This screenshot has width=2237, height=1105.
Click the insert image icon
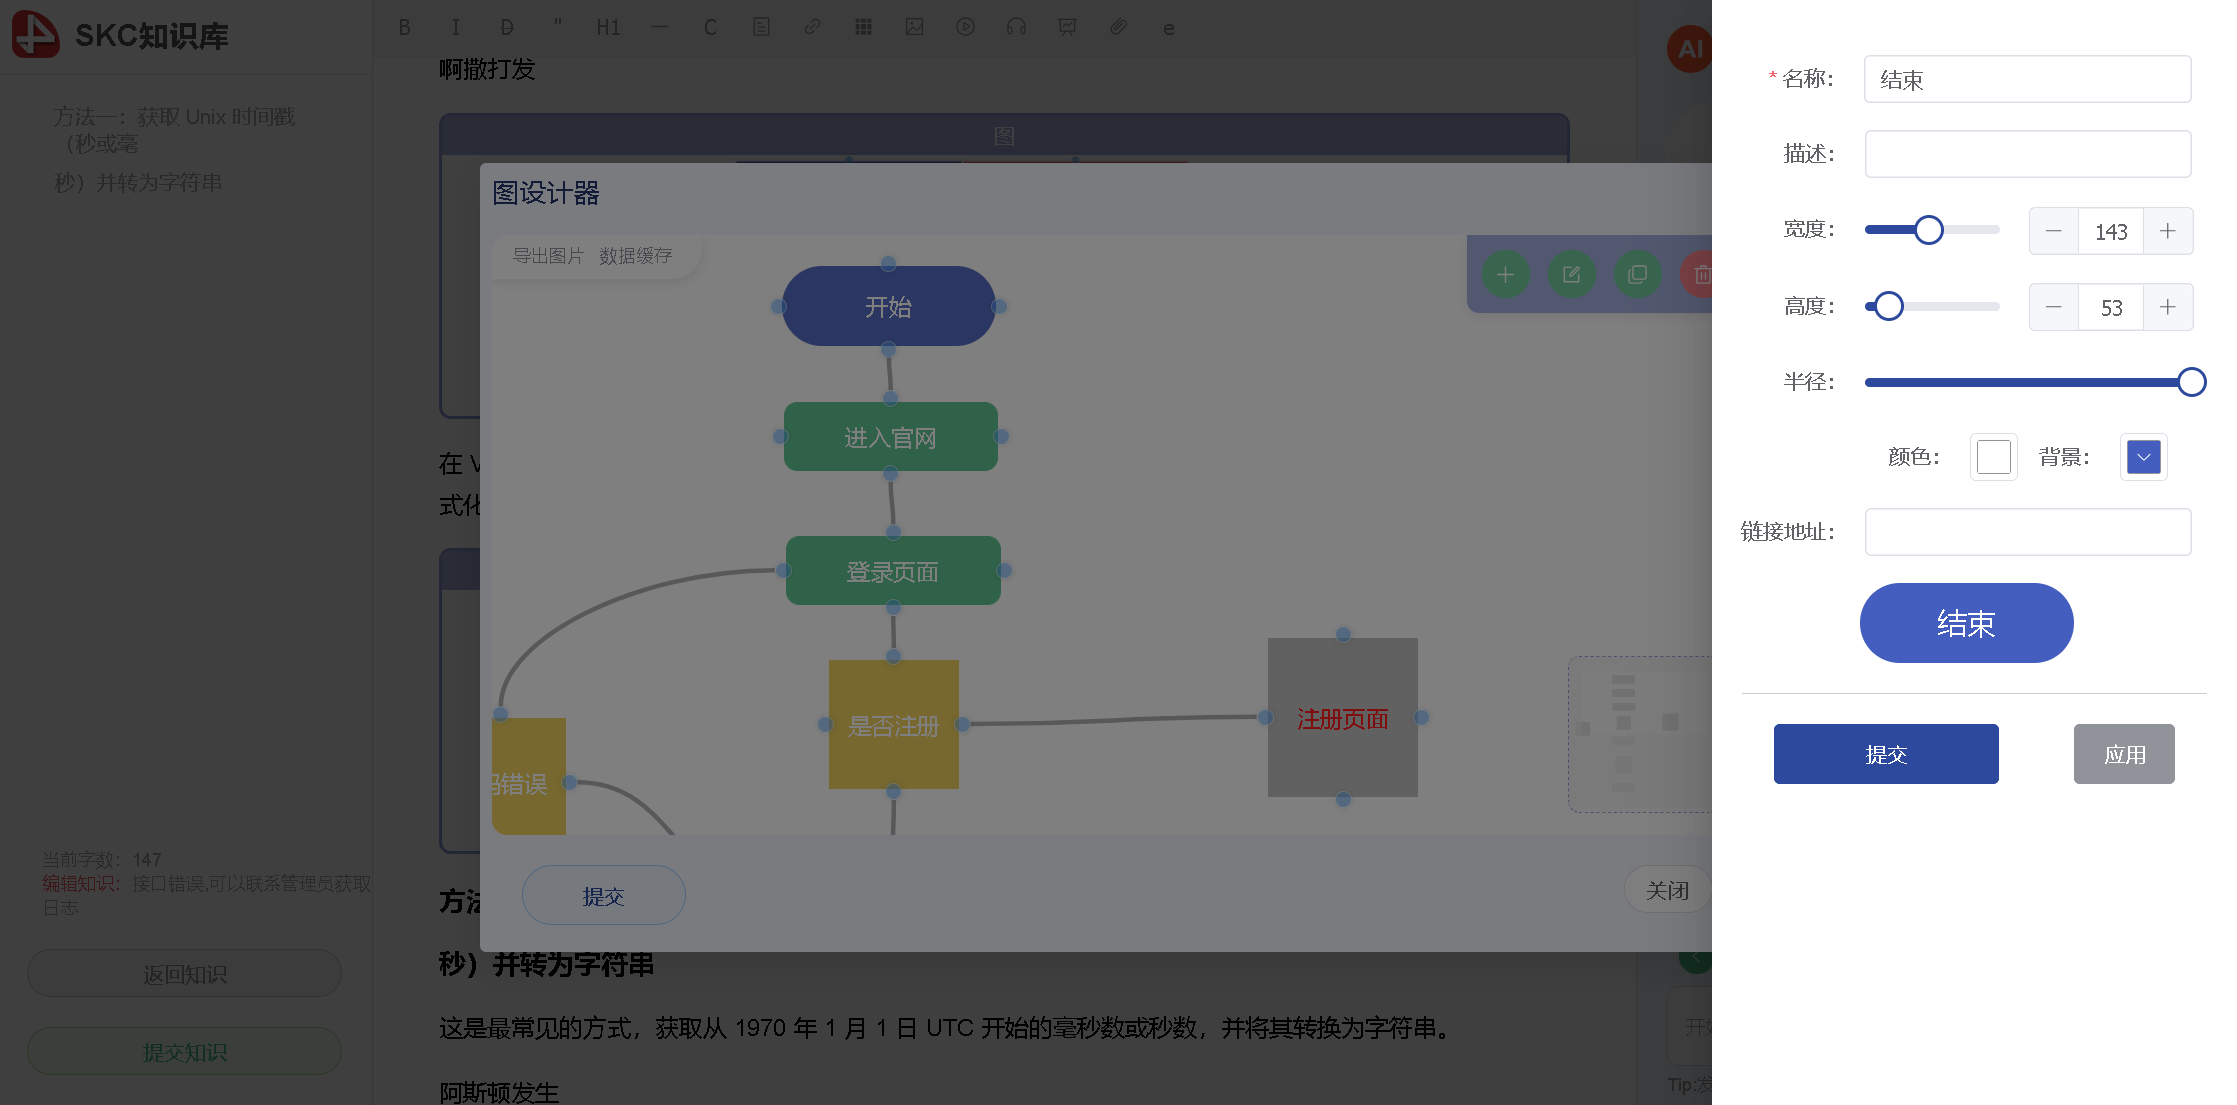coord(914,27)
